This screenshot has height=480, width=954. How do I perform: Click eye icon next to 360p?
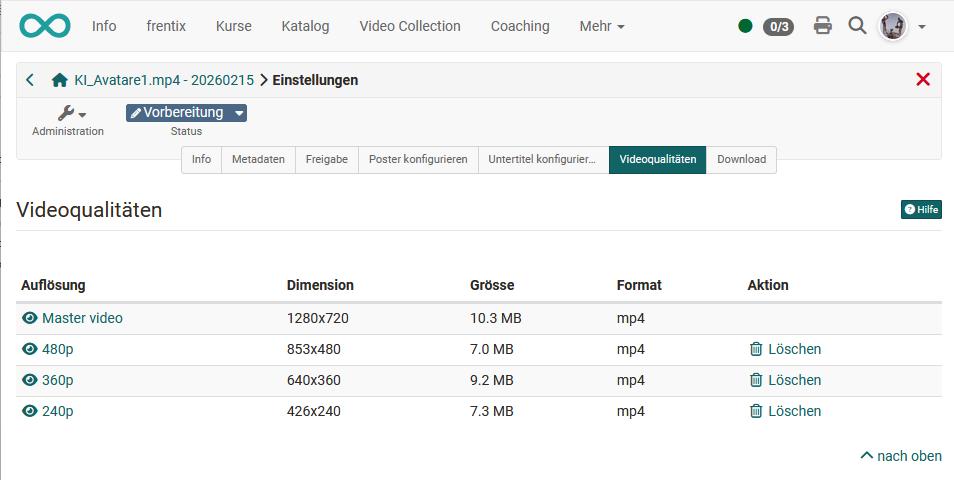(x=30, y=380)
